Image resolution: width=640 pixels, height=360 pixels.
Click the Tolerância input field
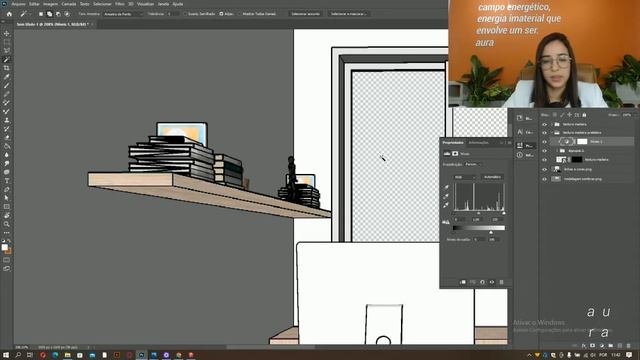point(173,14)
